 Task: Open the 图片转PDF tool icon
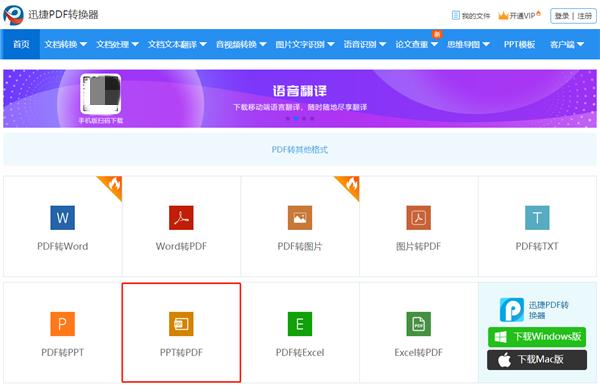coord(418,217)
